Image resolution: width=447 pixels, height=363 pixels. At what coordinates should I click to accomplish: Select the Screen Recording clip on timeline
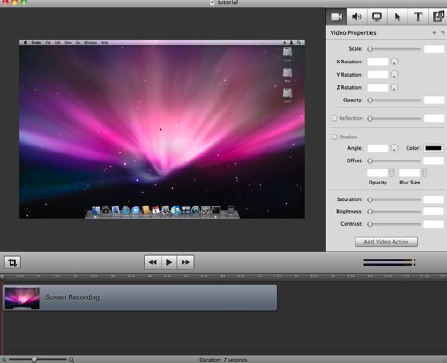pos(140,297)
